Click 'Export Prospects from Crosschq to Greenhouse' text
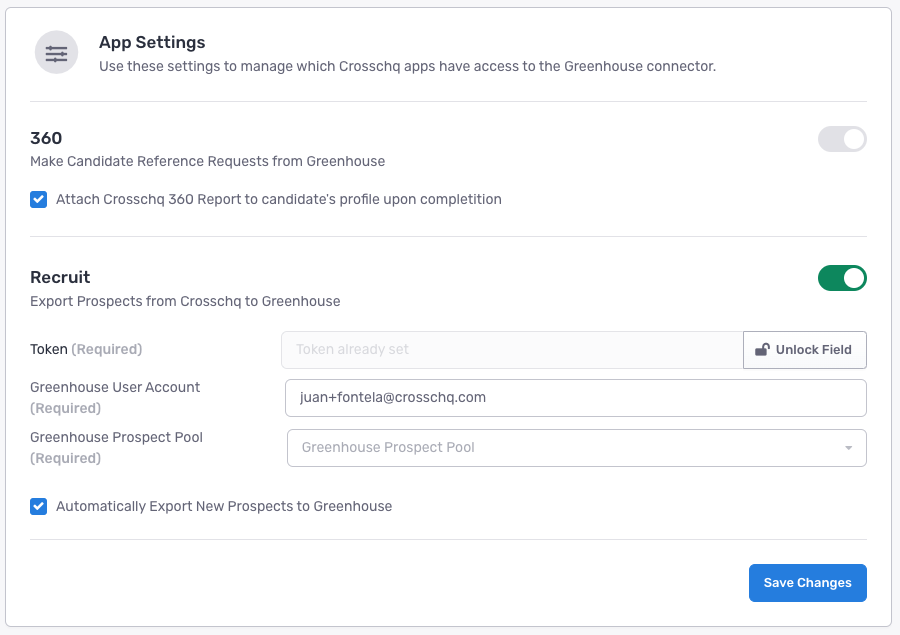 (185, 301)
